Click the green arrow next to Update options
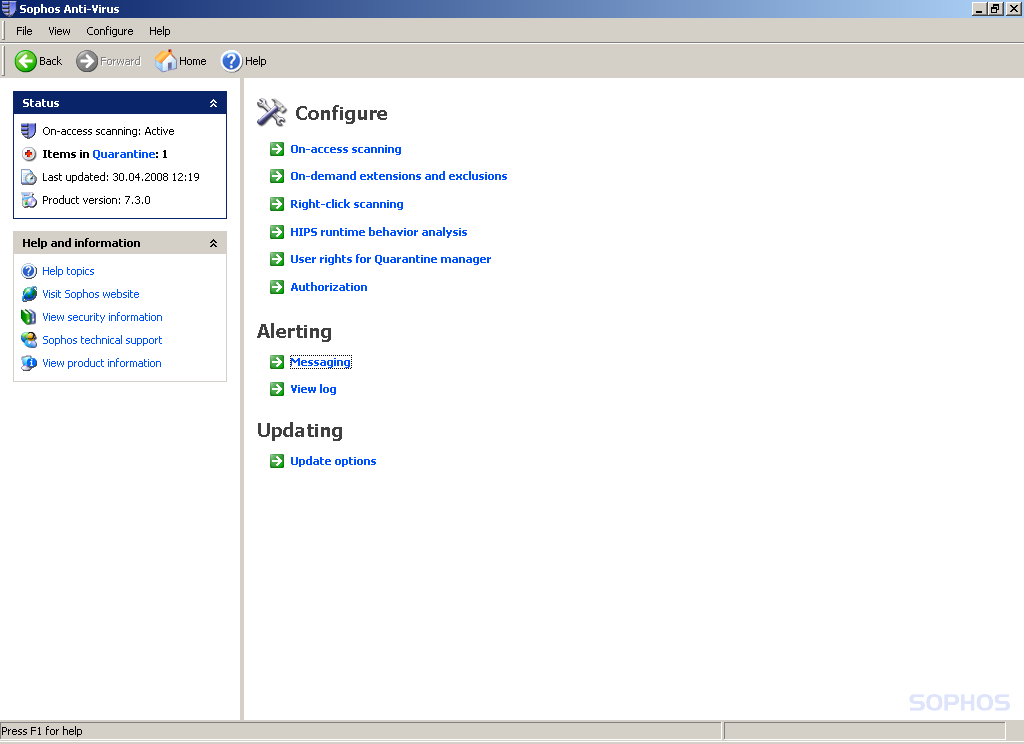The width and height of the screenshot is (1024, 744). click(277, 461)
